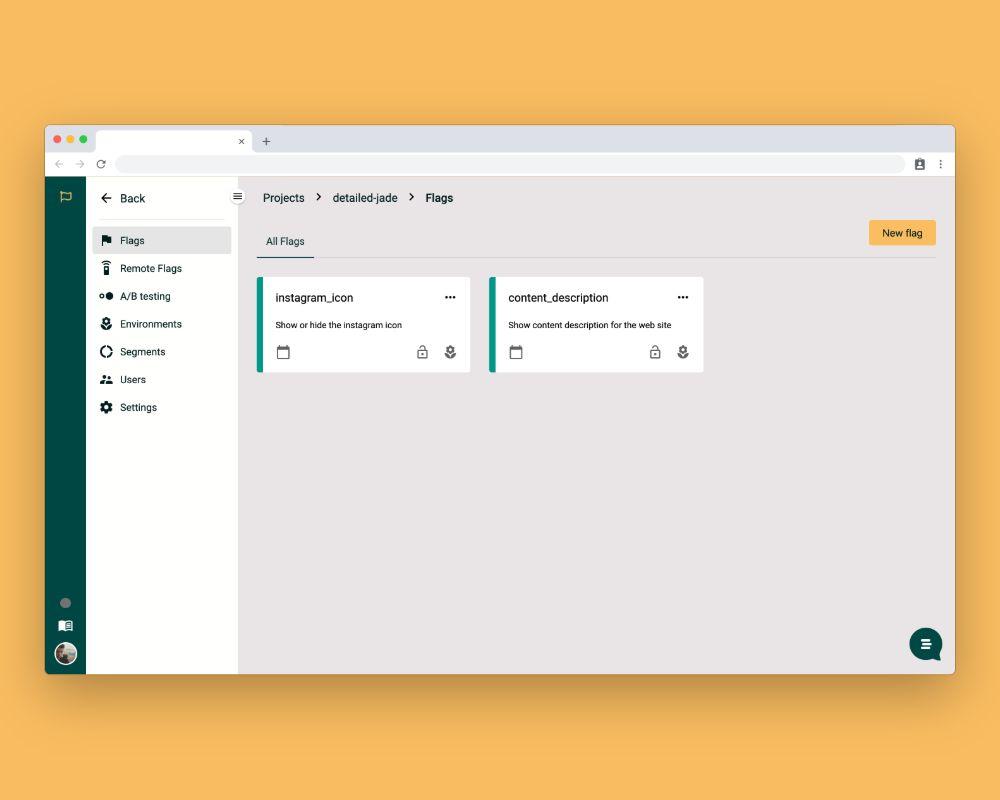Viewport: 1000px width, 800px height.
Task: Click environments icon on instagram_icon card
Action: pos(450,352)
